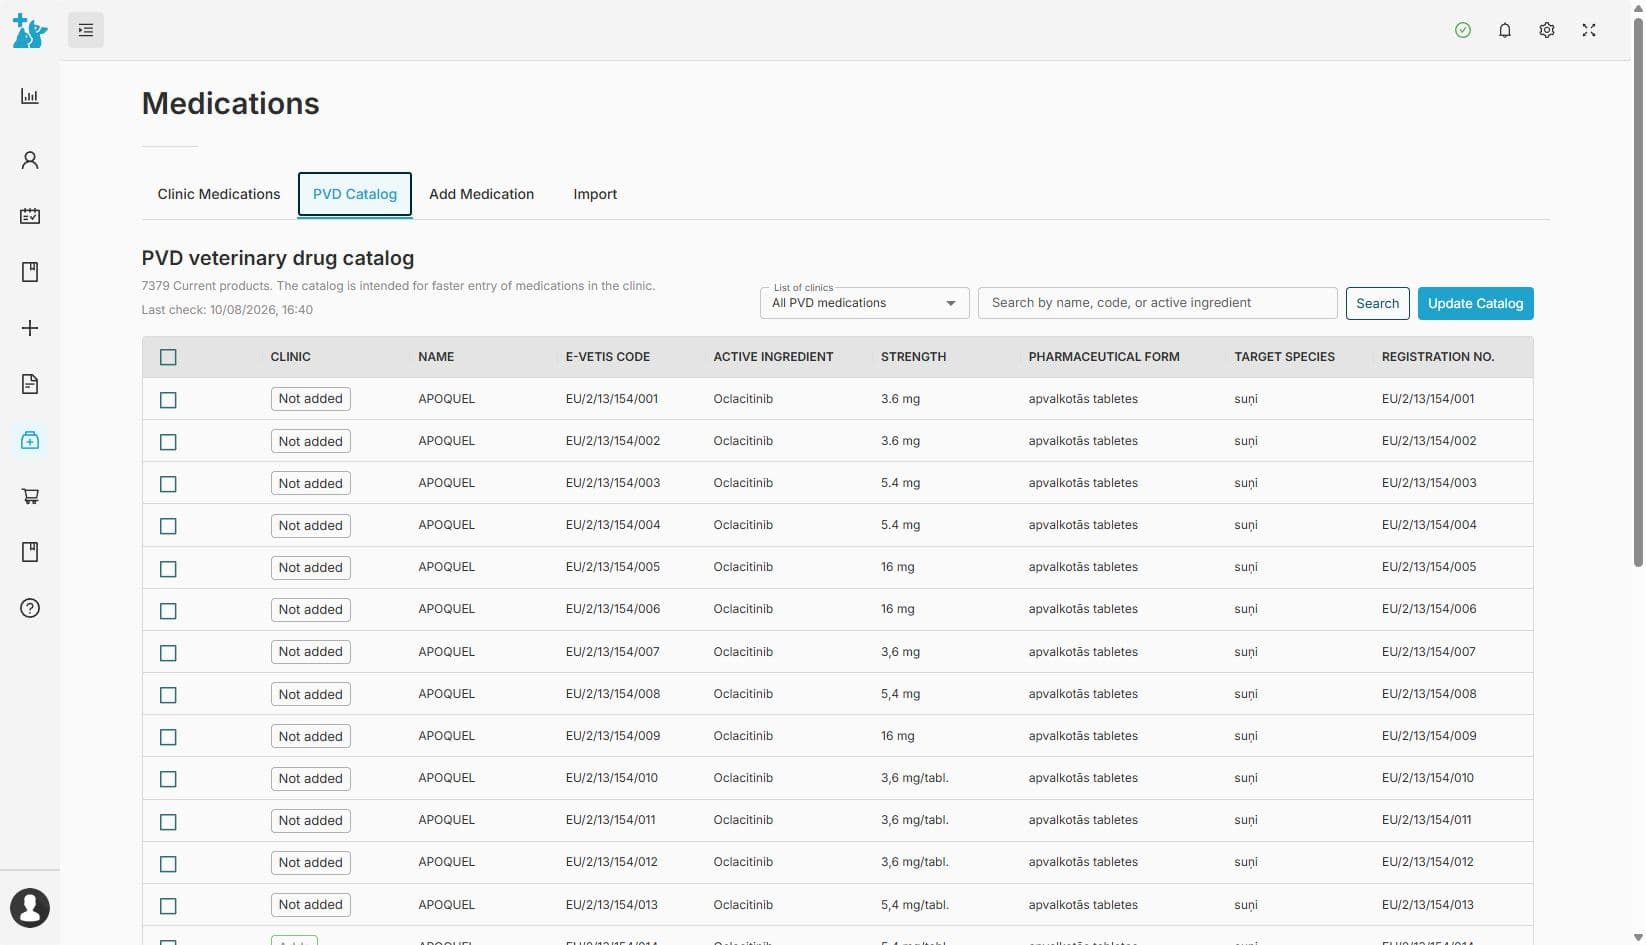Open the lower bookmark book sidebar icon

click(x=30, y=552)
